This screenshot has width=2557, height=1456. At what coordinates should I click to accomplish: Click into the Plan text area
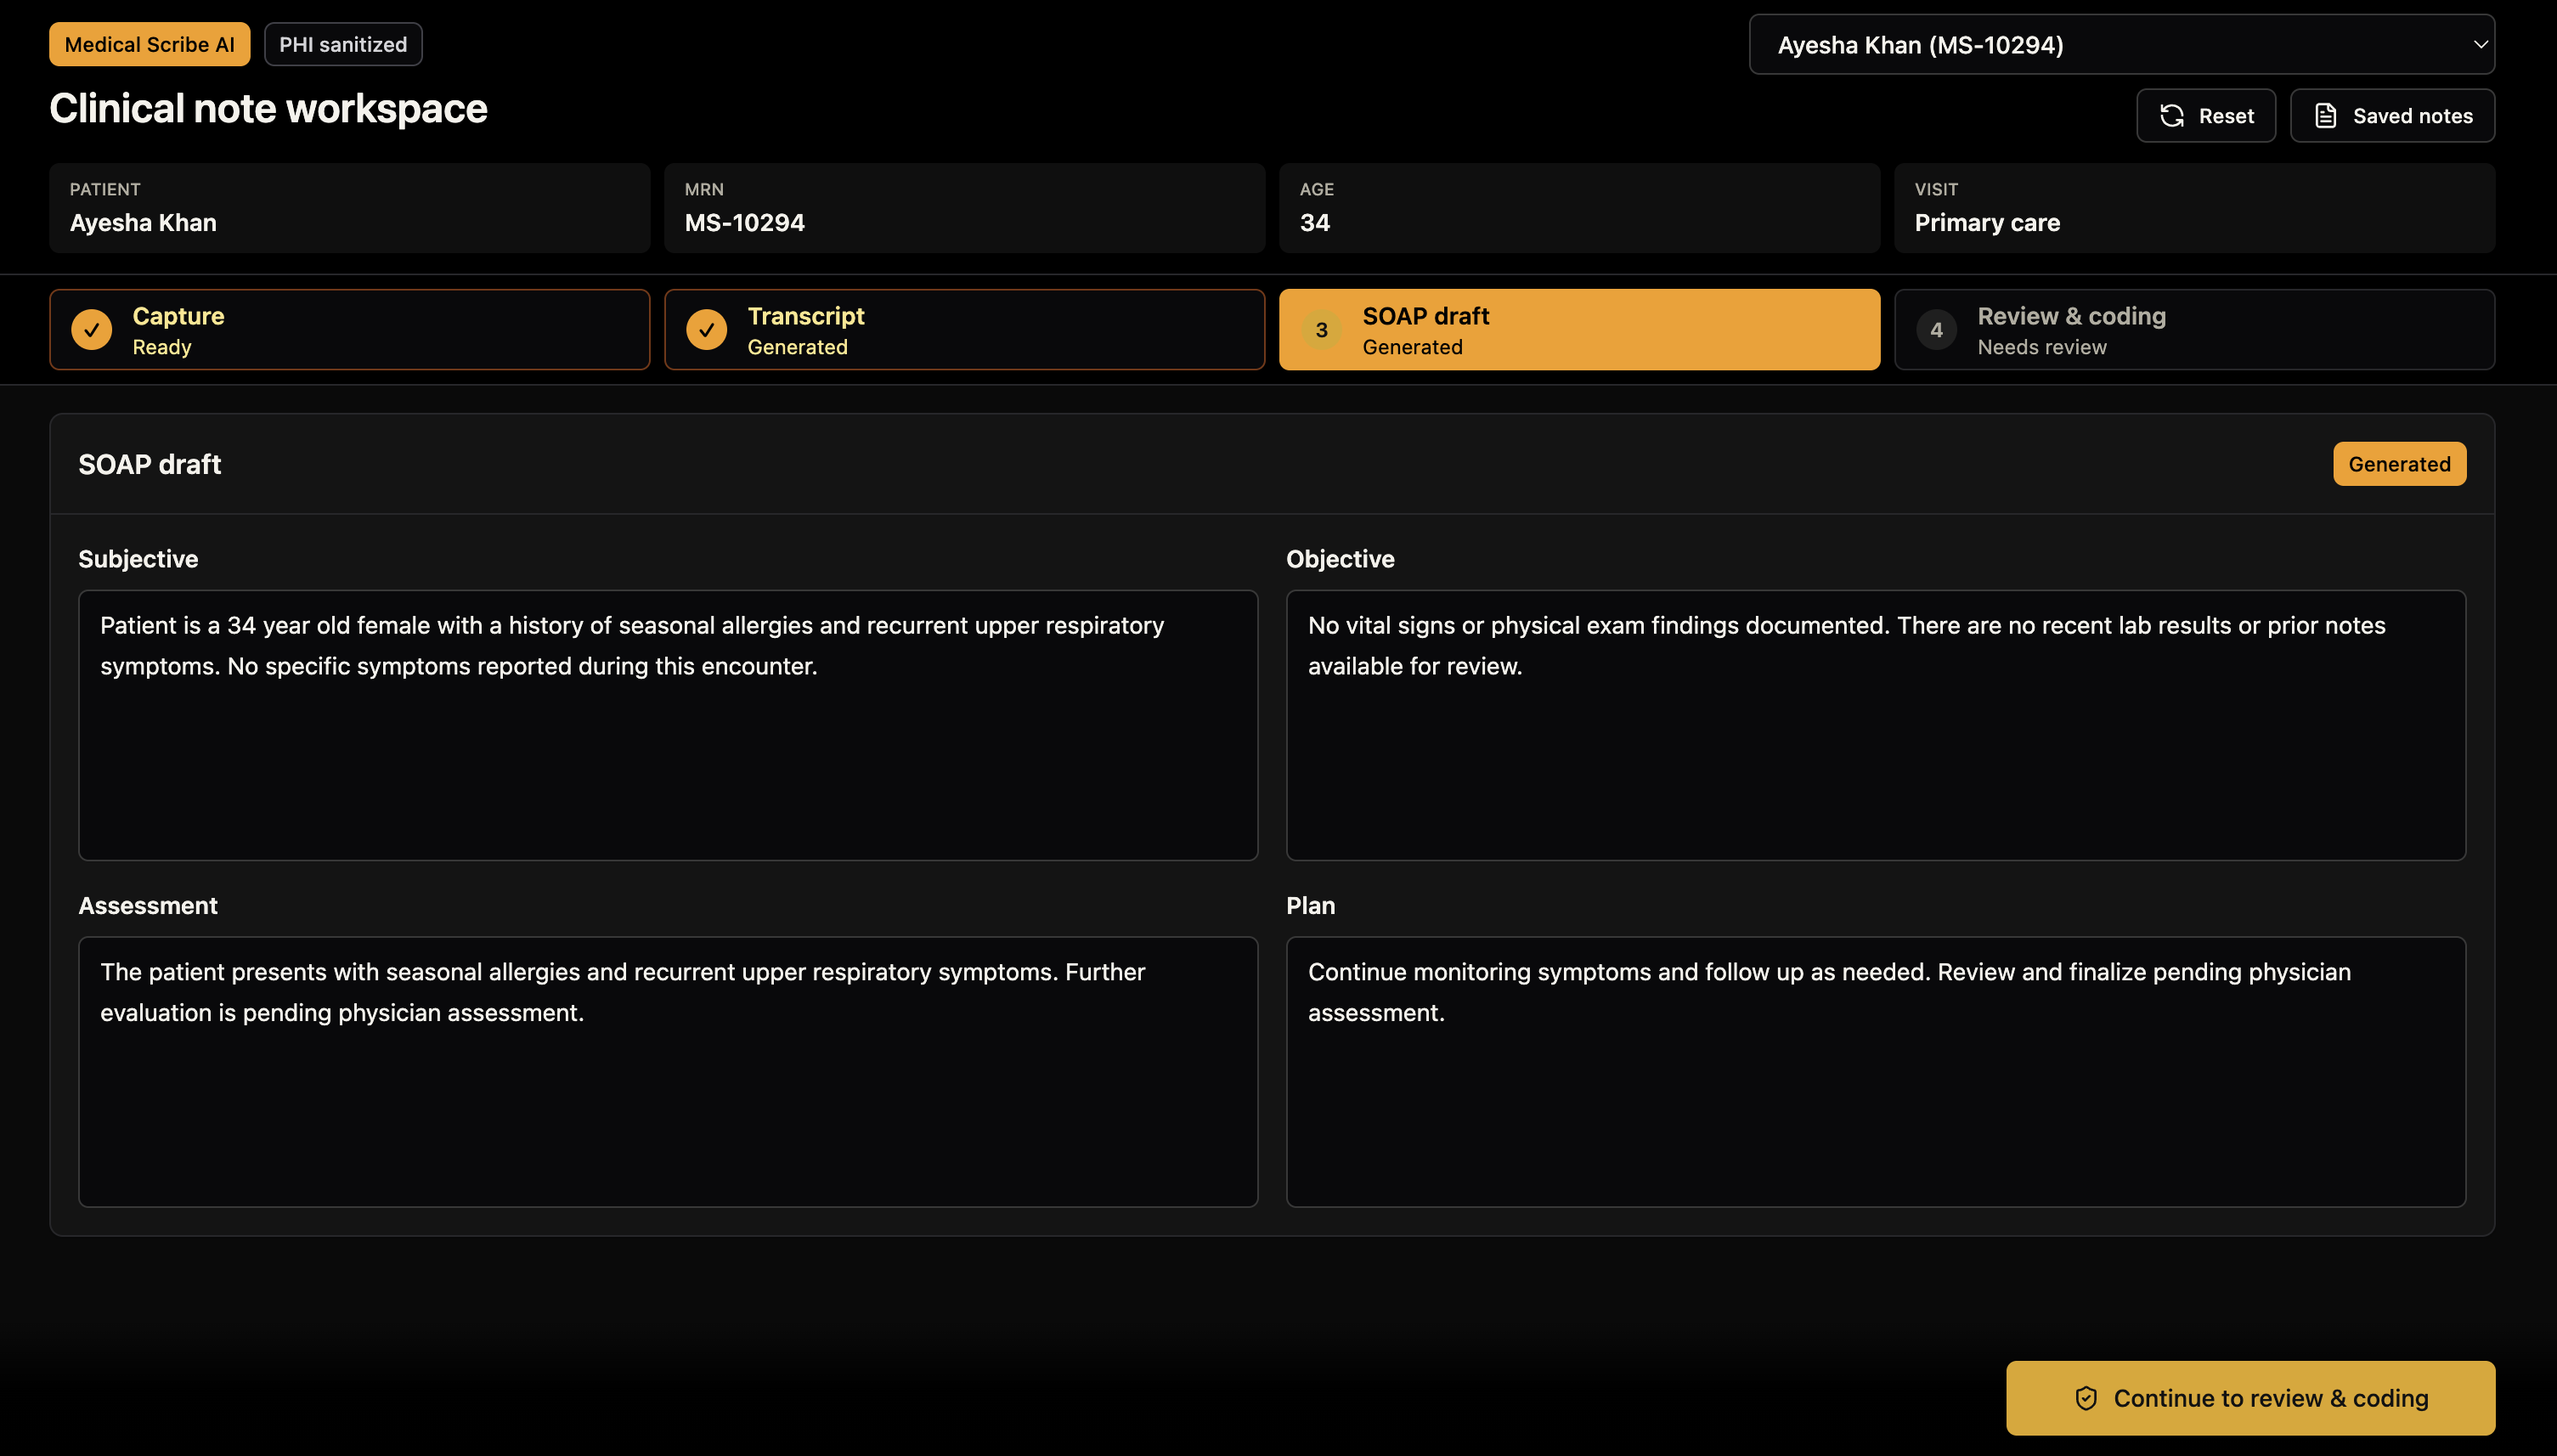pos(1876,1072)
